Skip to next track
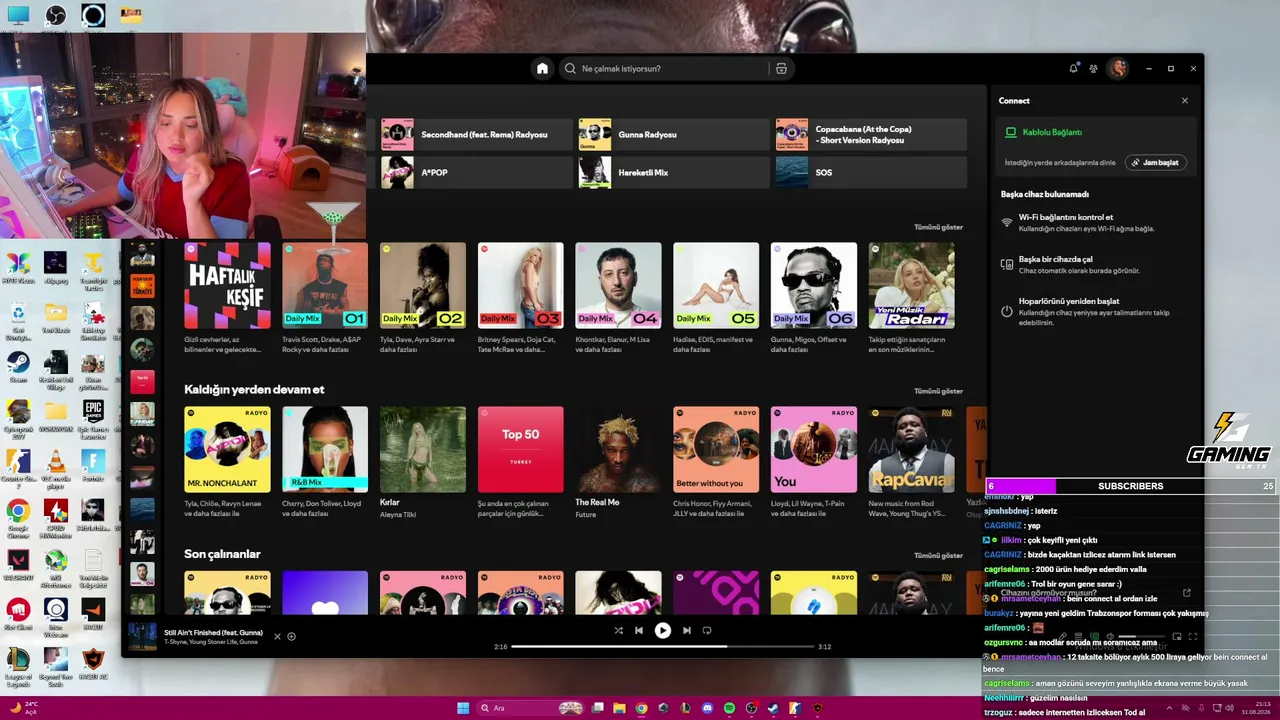 coord(686,630)
